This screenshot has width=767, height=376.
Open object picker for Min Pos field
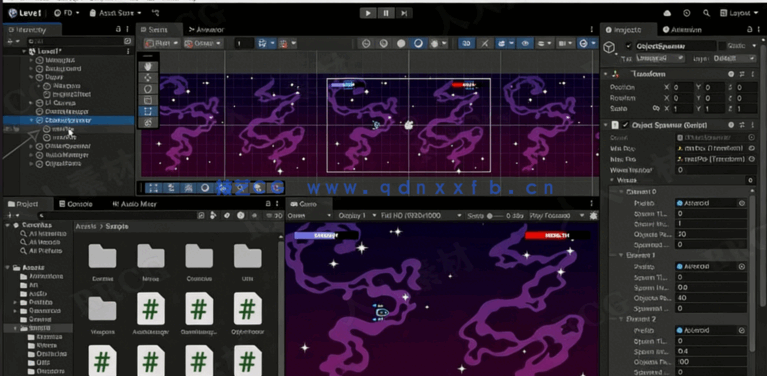point(751,148)
